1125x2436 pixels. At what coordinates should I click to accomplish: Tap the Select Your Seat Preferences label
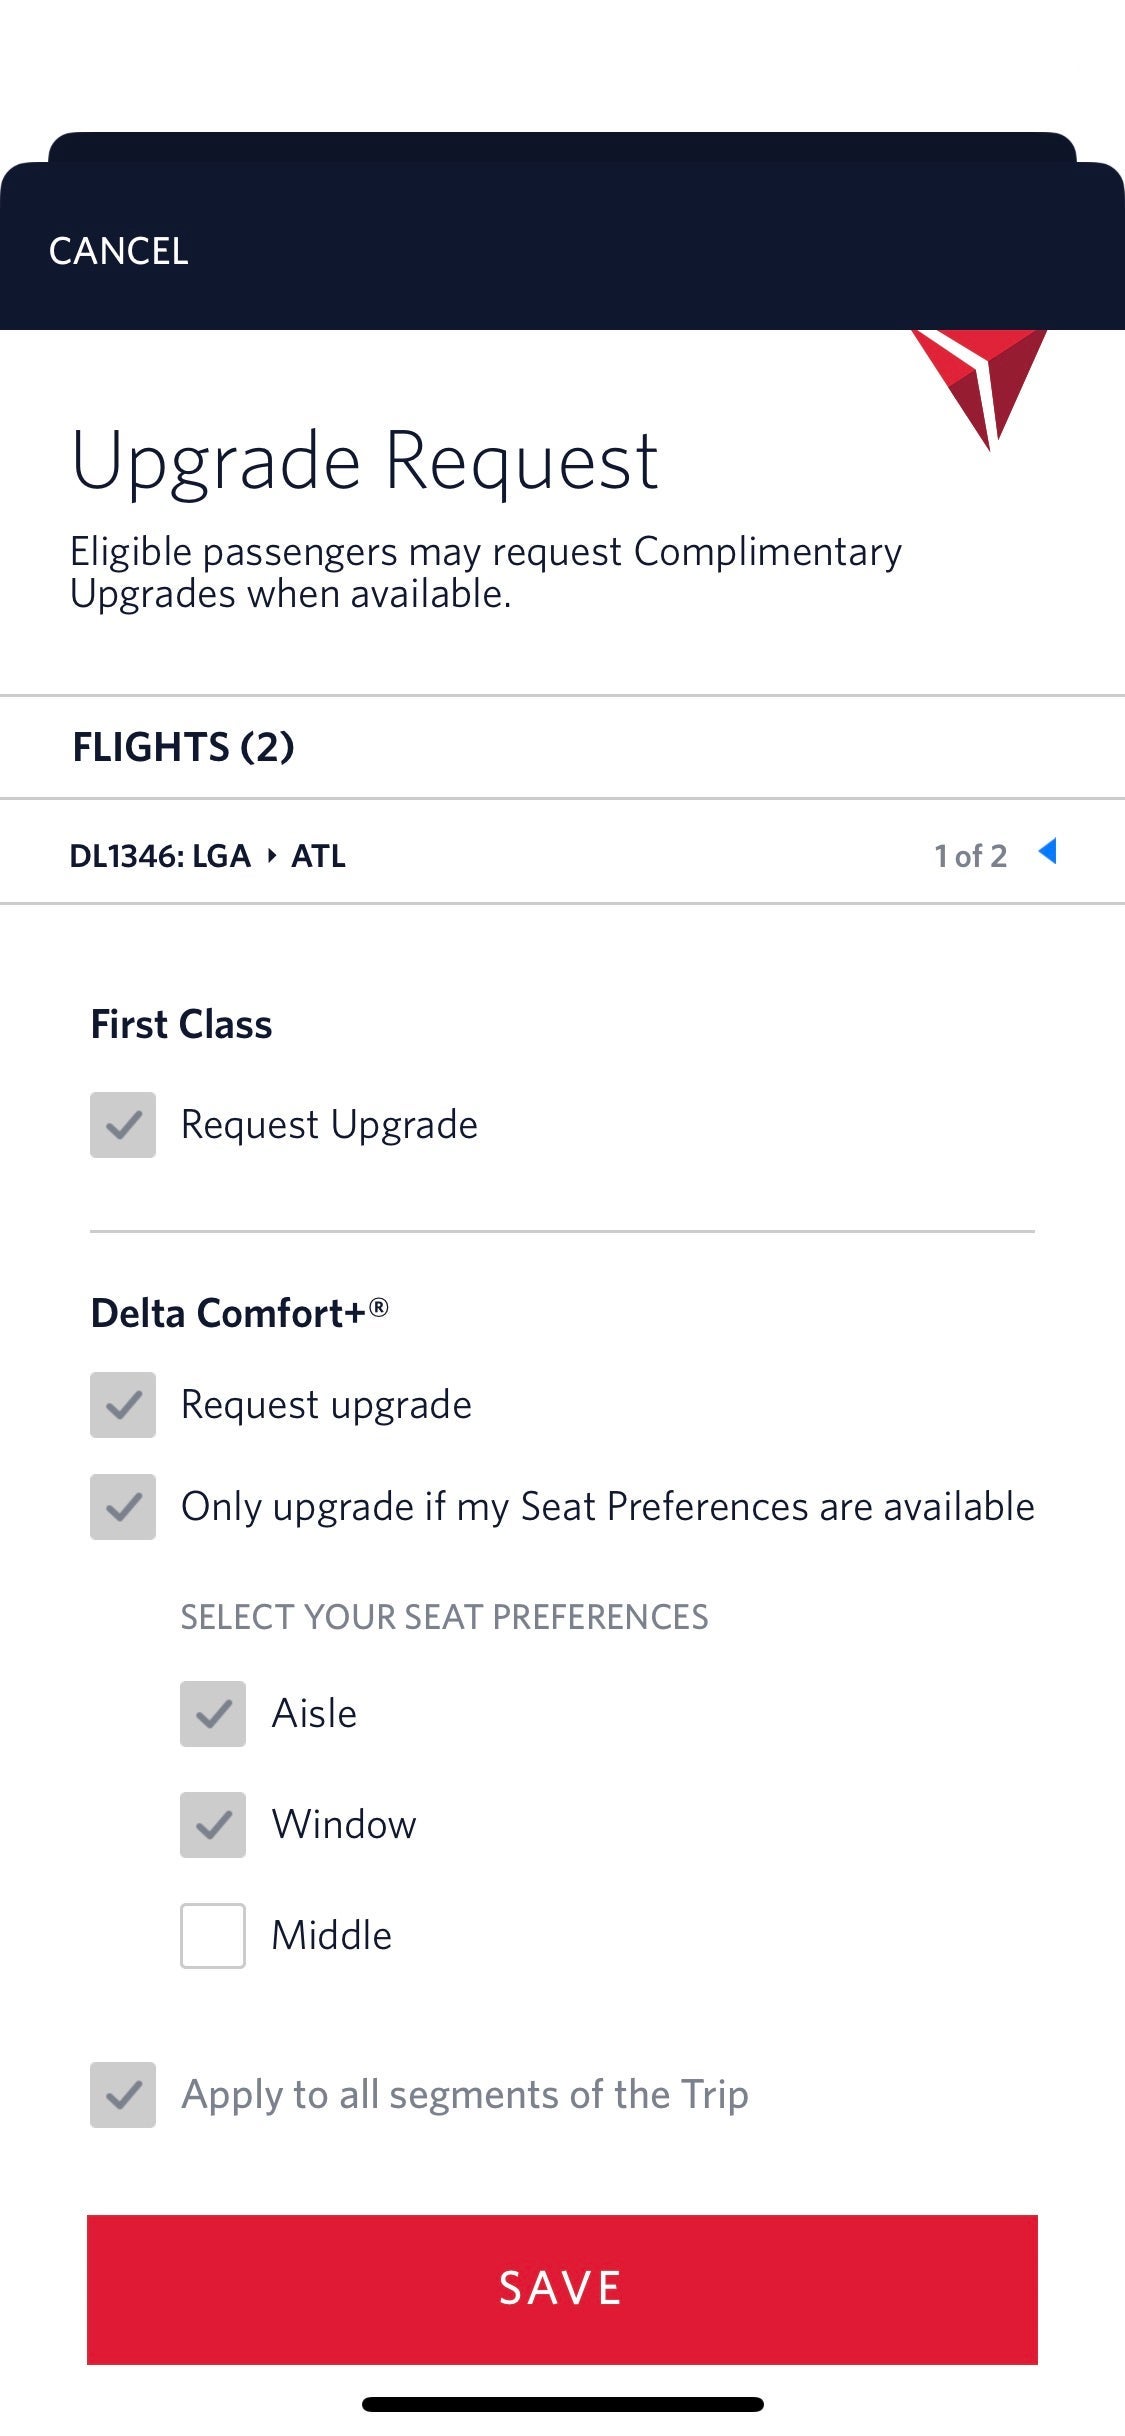pyautogui.click(x=444, y=1617)
